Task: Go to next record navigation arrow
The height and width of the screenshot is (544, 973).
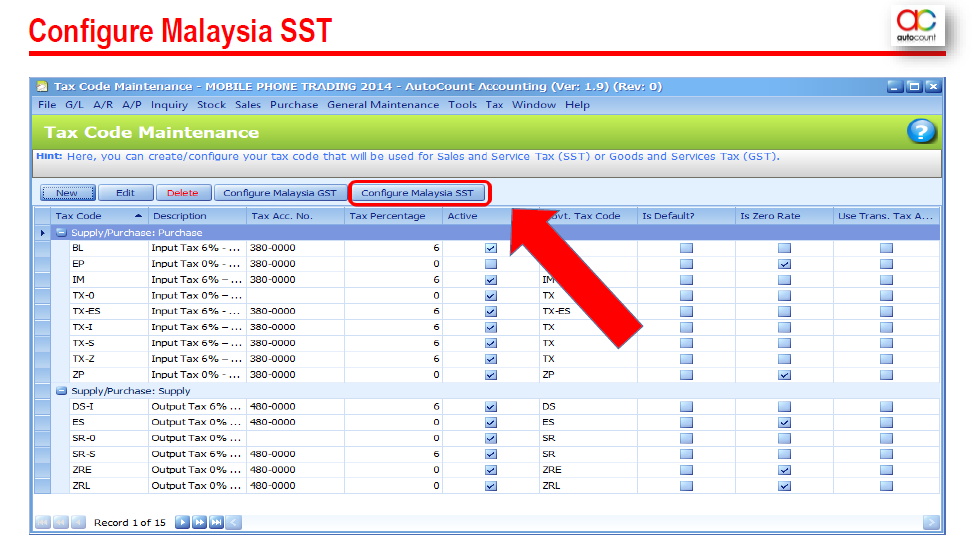Action: coord(182,522)
